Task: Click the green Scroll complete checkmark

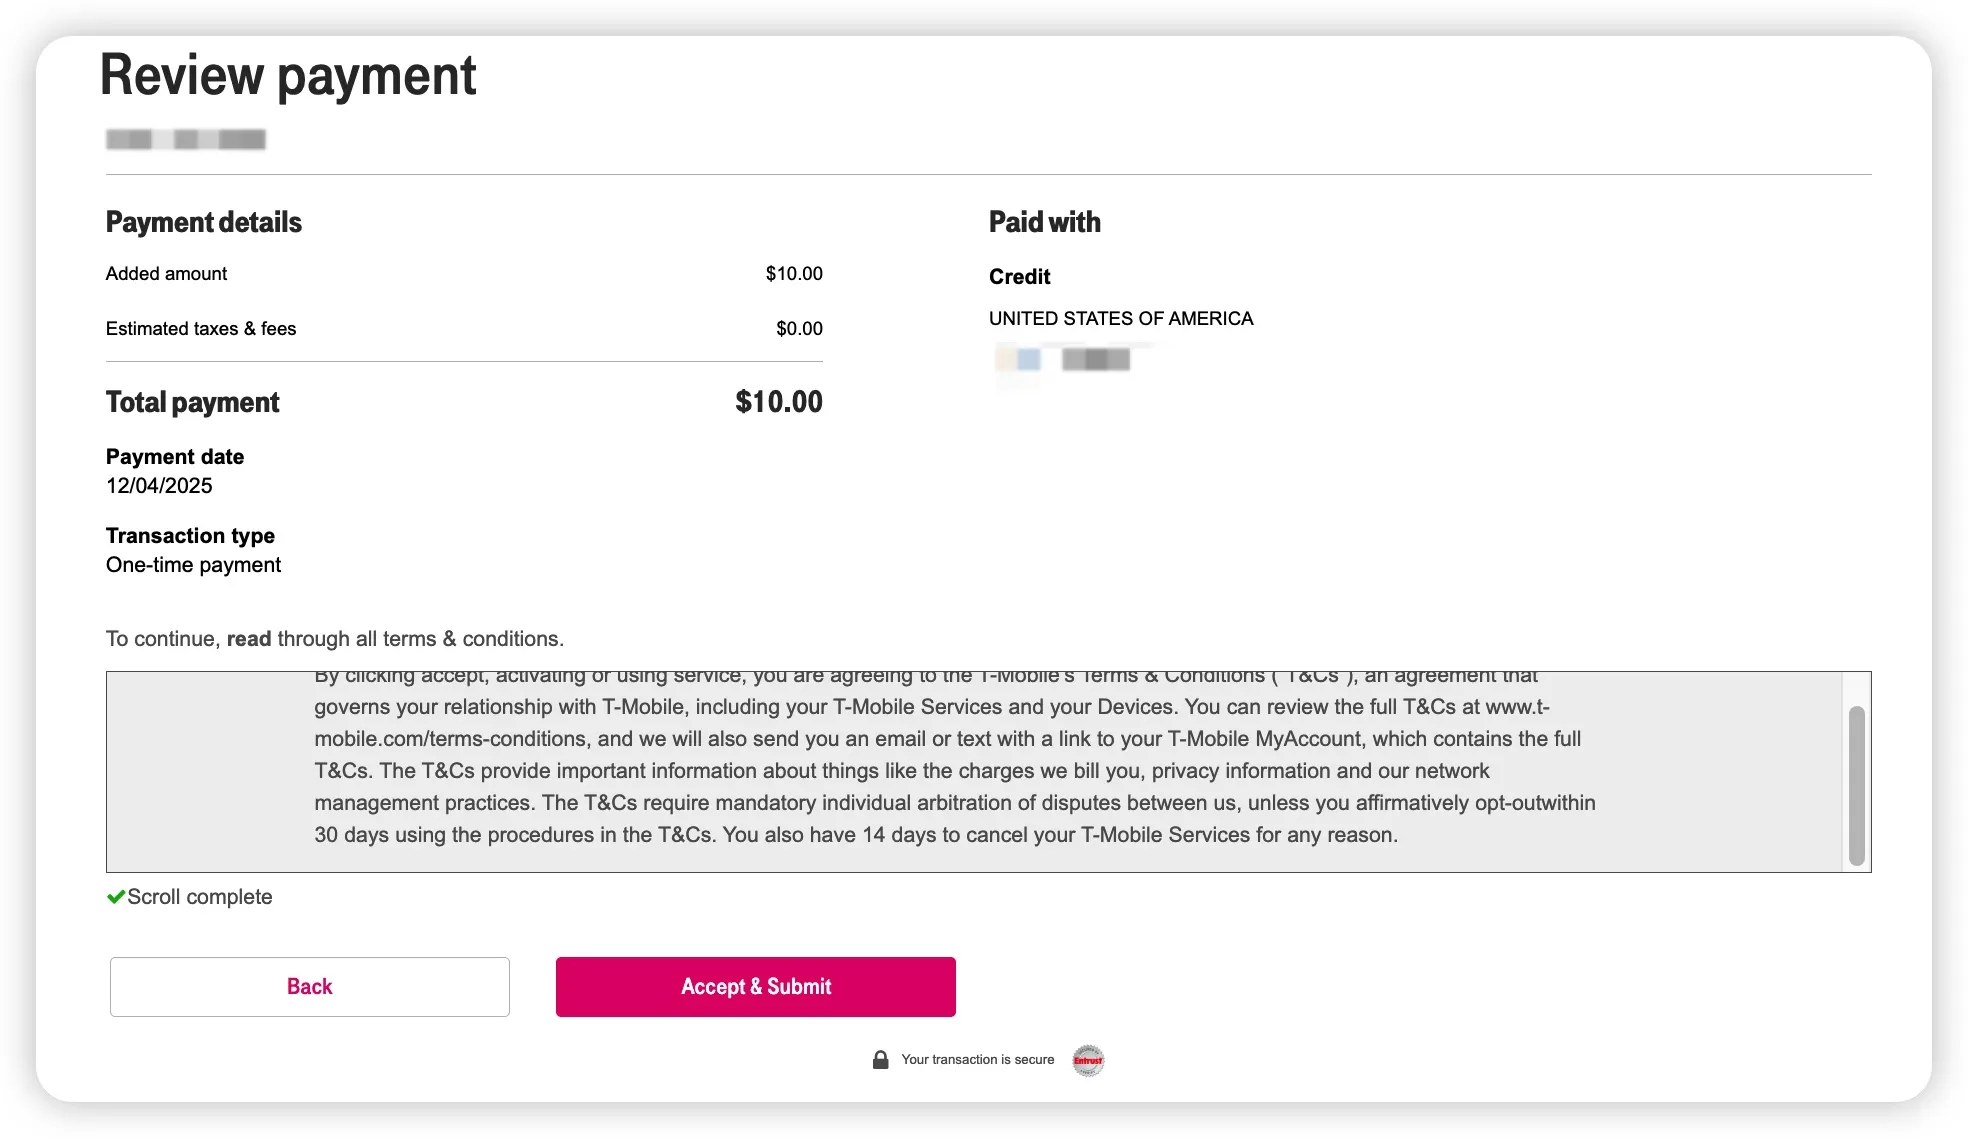Action: coord(116,897)
